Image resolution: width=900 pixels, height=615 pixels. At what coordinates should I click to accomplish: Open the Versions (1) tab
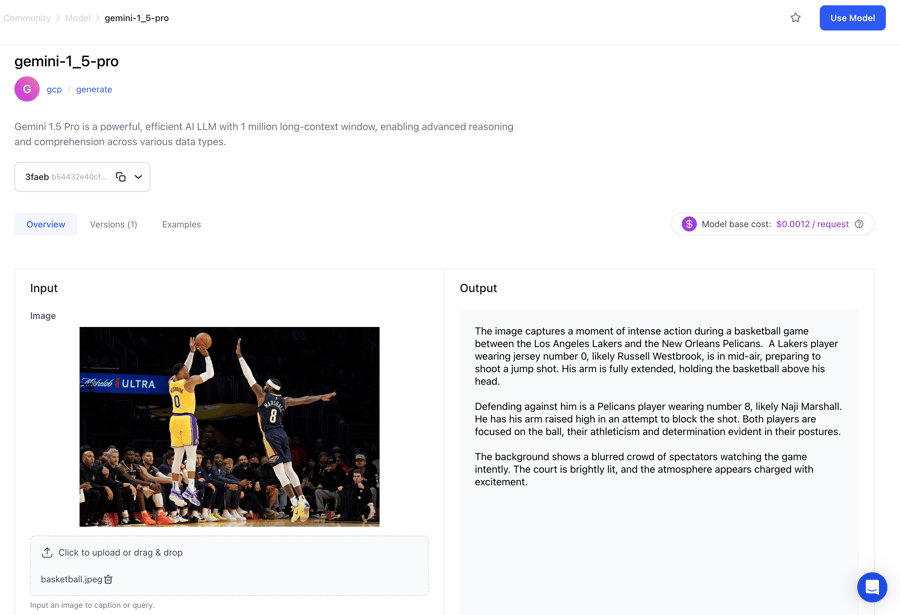(x=113, y=224)
